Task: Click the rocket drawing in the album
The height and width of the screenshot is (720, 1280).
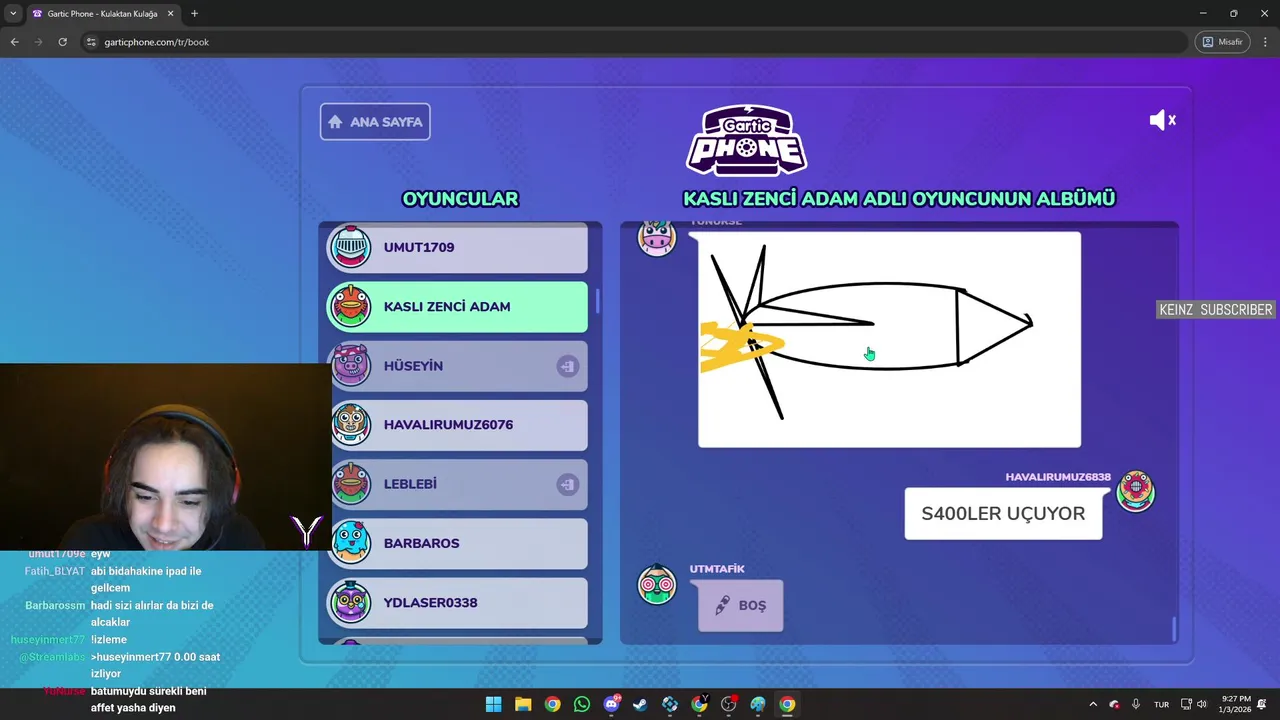Action: [x=889, y=340]
